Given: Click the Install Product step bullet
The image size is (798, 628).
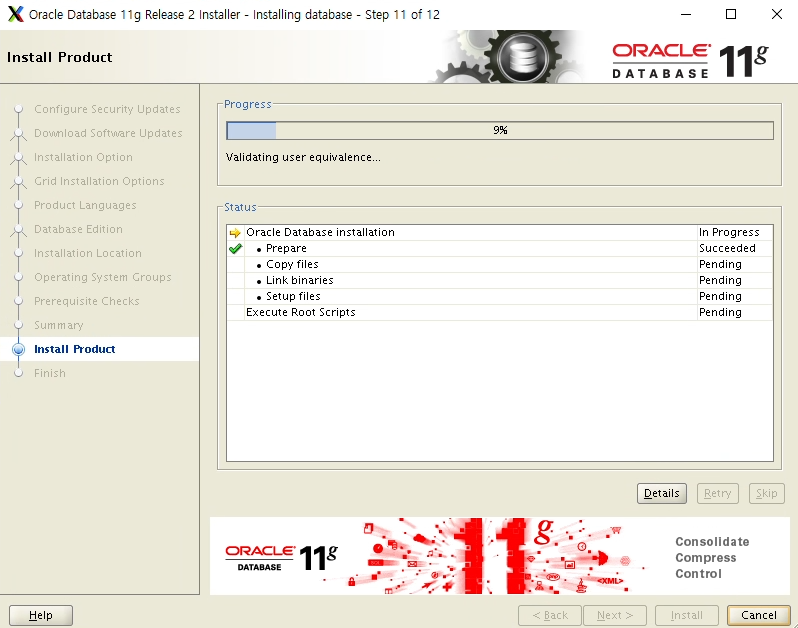Looking at the screenshot, I should tap(18, 349).
